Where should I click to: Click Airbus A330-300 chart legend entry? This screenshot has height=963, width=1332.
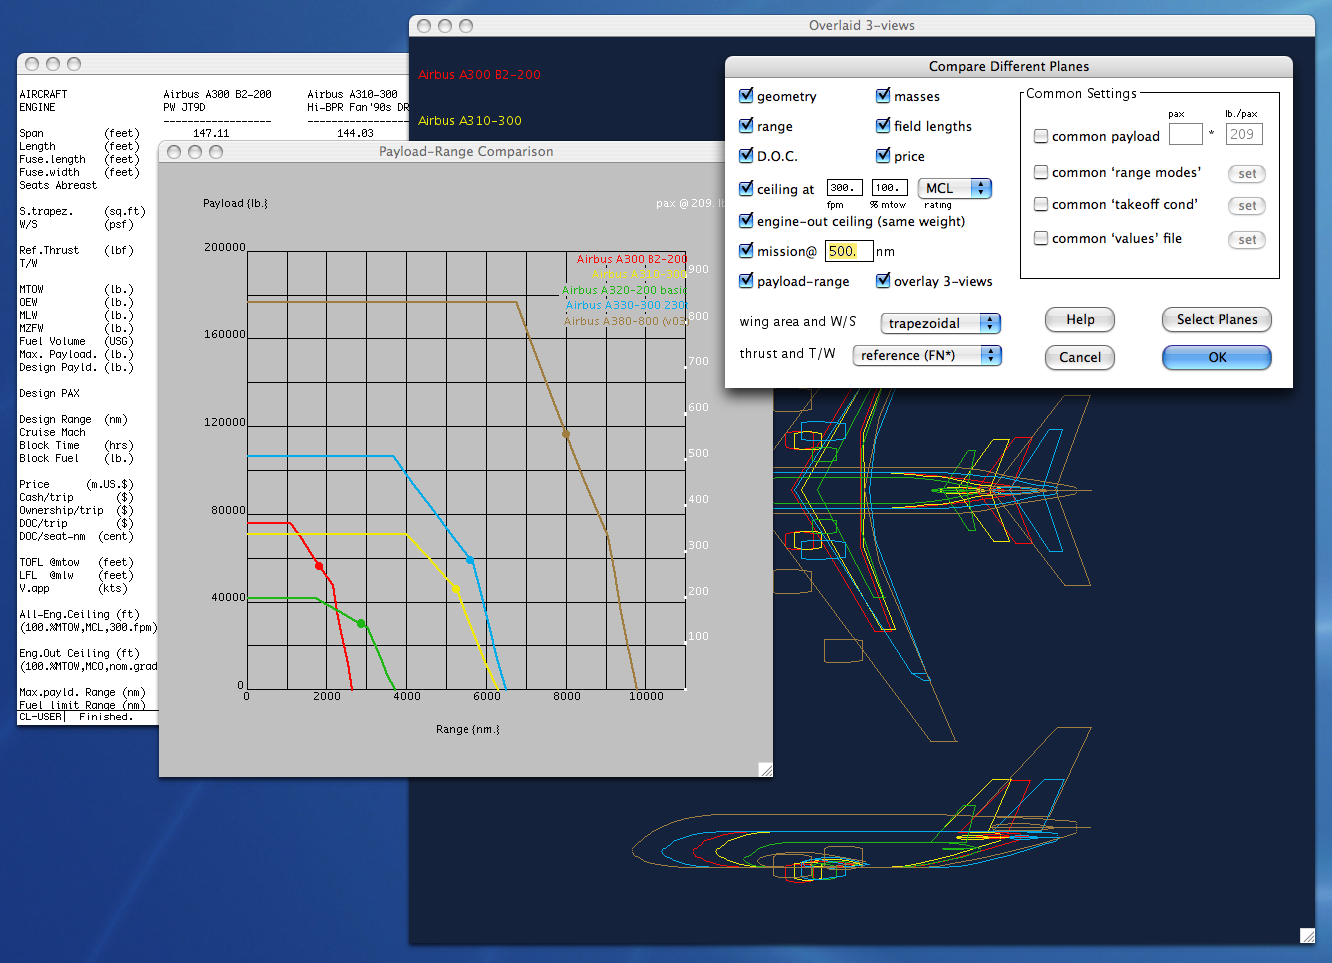click(626, 305)
